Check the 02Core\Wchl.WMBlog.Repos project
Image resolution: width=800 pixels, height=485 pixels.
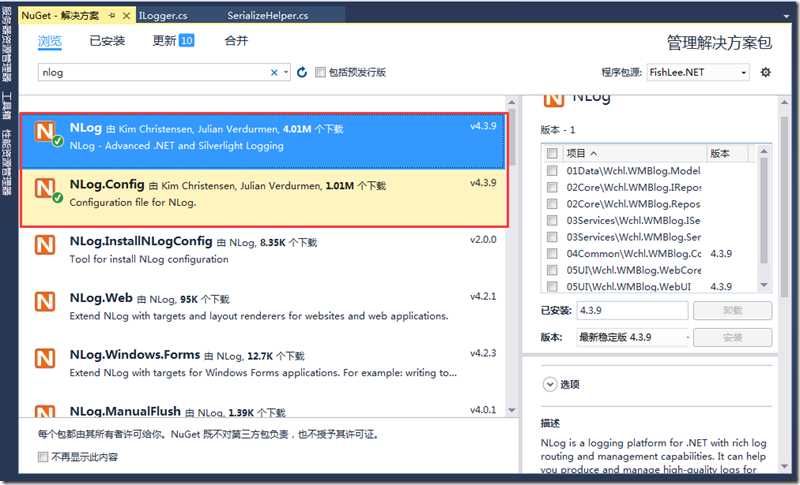click(x=552, y=203)
